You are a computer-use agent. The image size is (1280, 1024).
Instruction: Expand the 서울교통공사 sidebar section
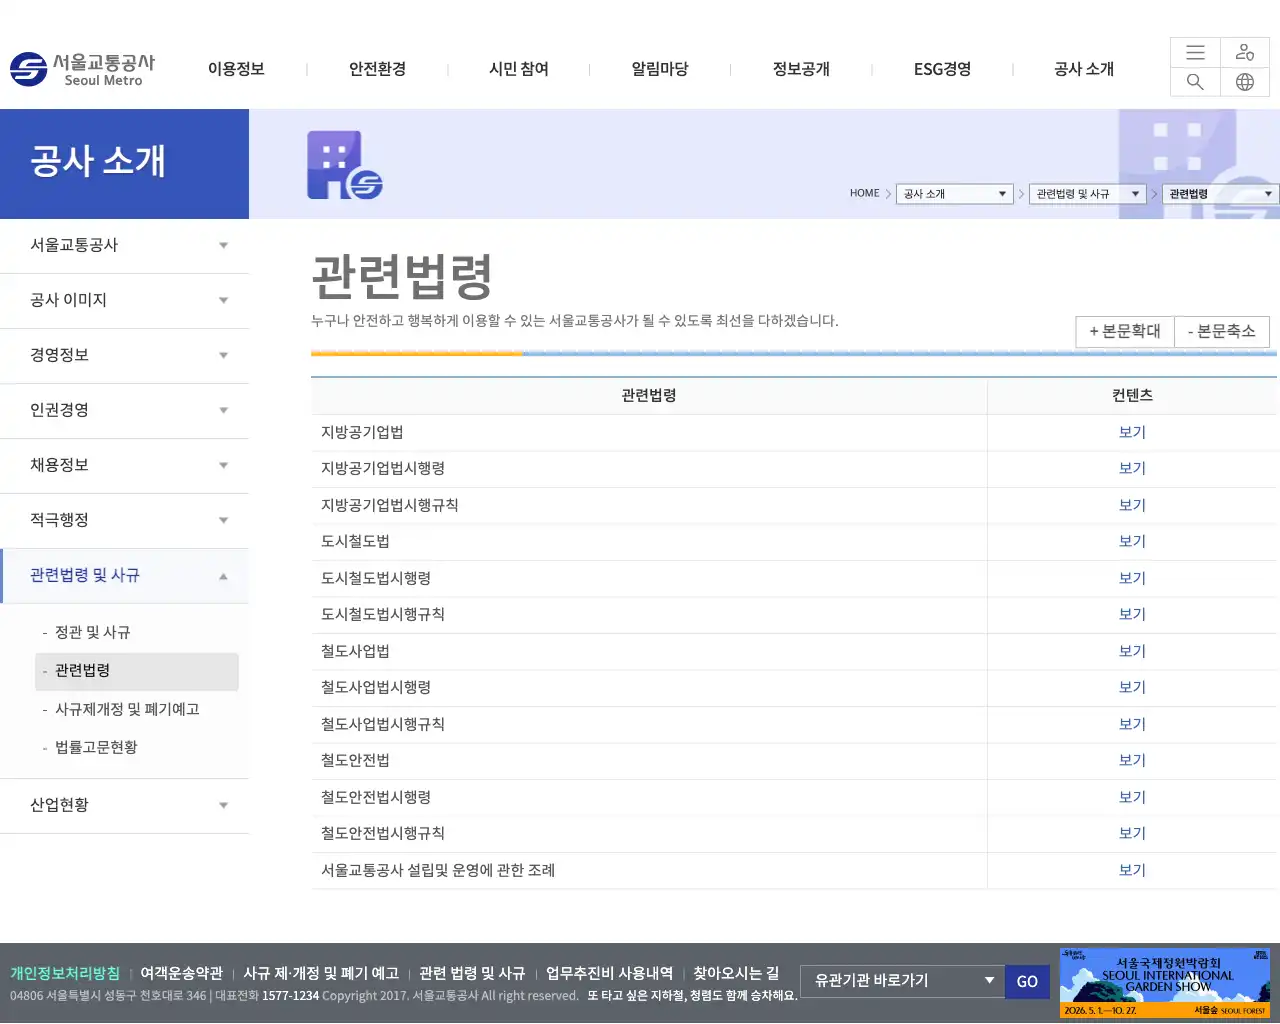coord(124,246)
